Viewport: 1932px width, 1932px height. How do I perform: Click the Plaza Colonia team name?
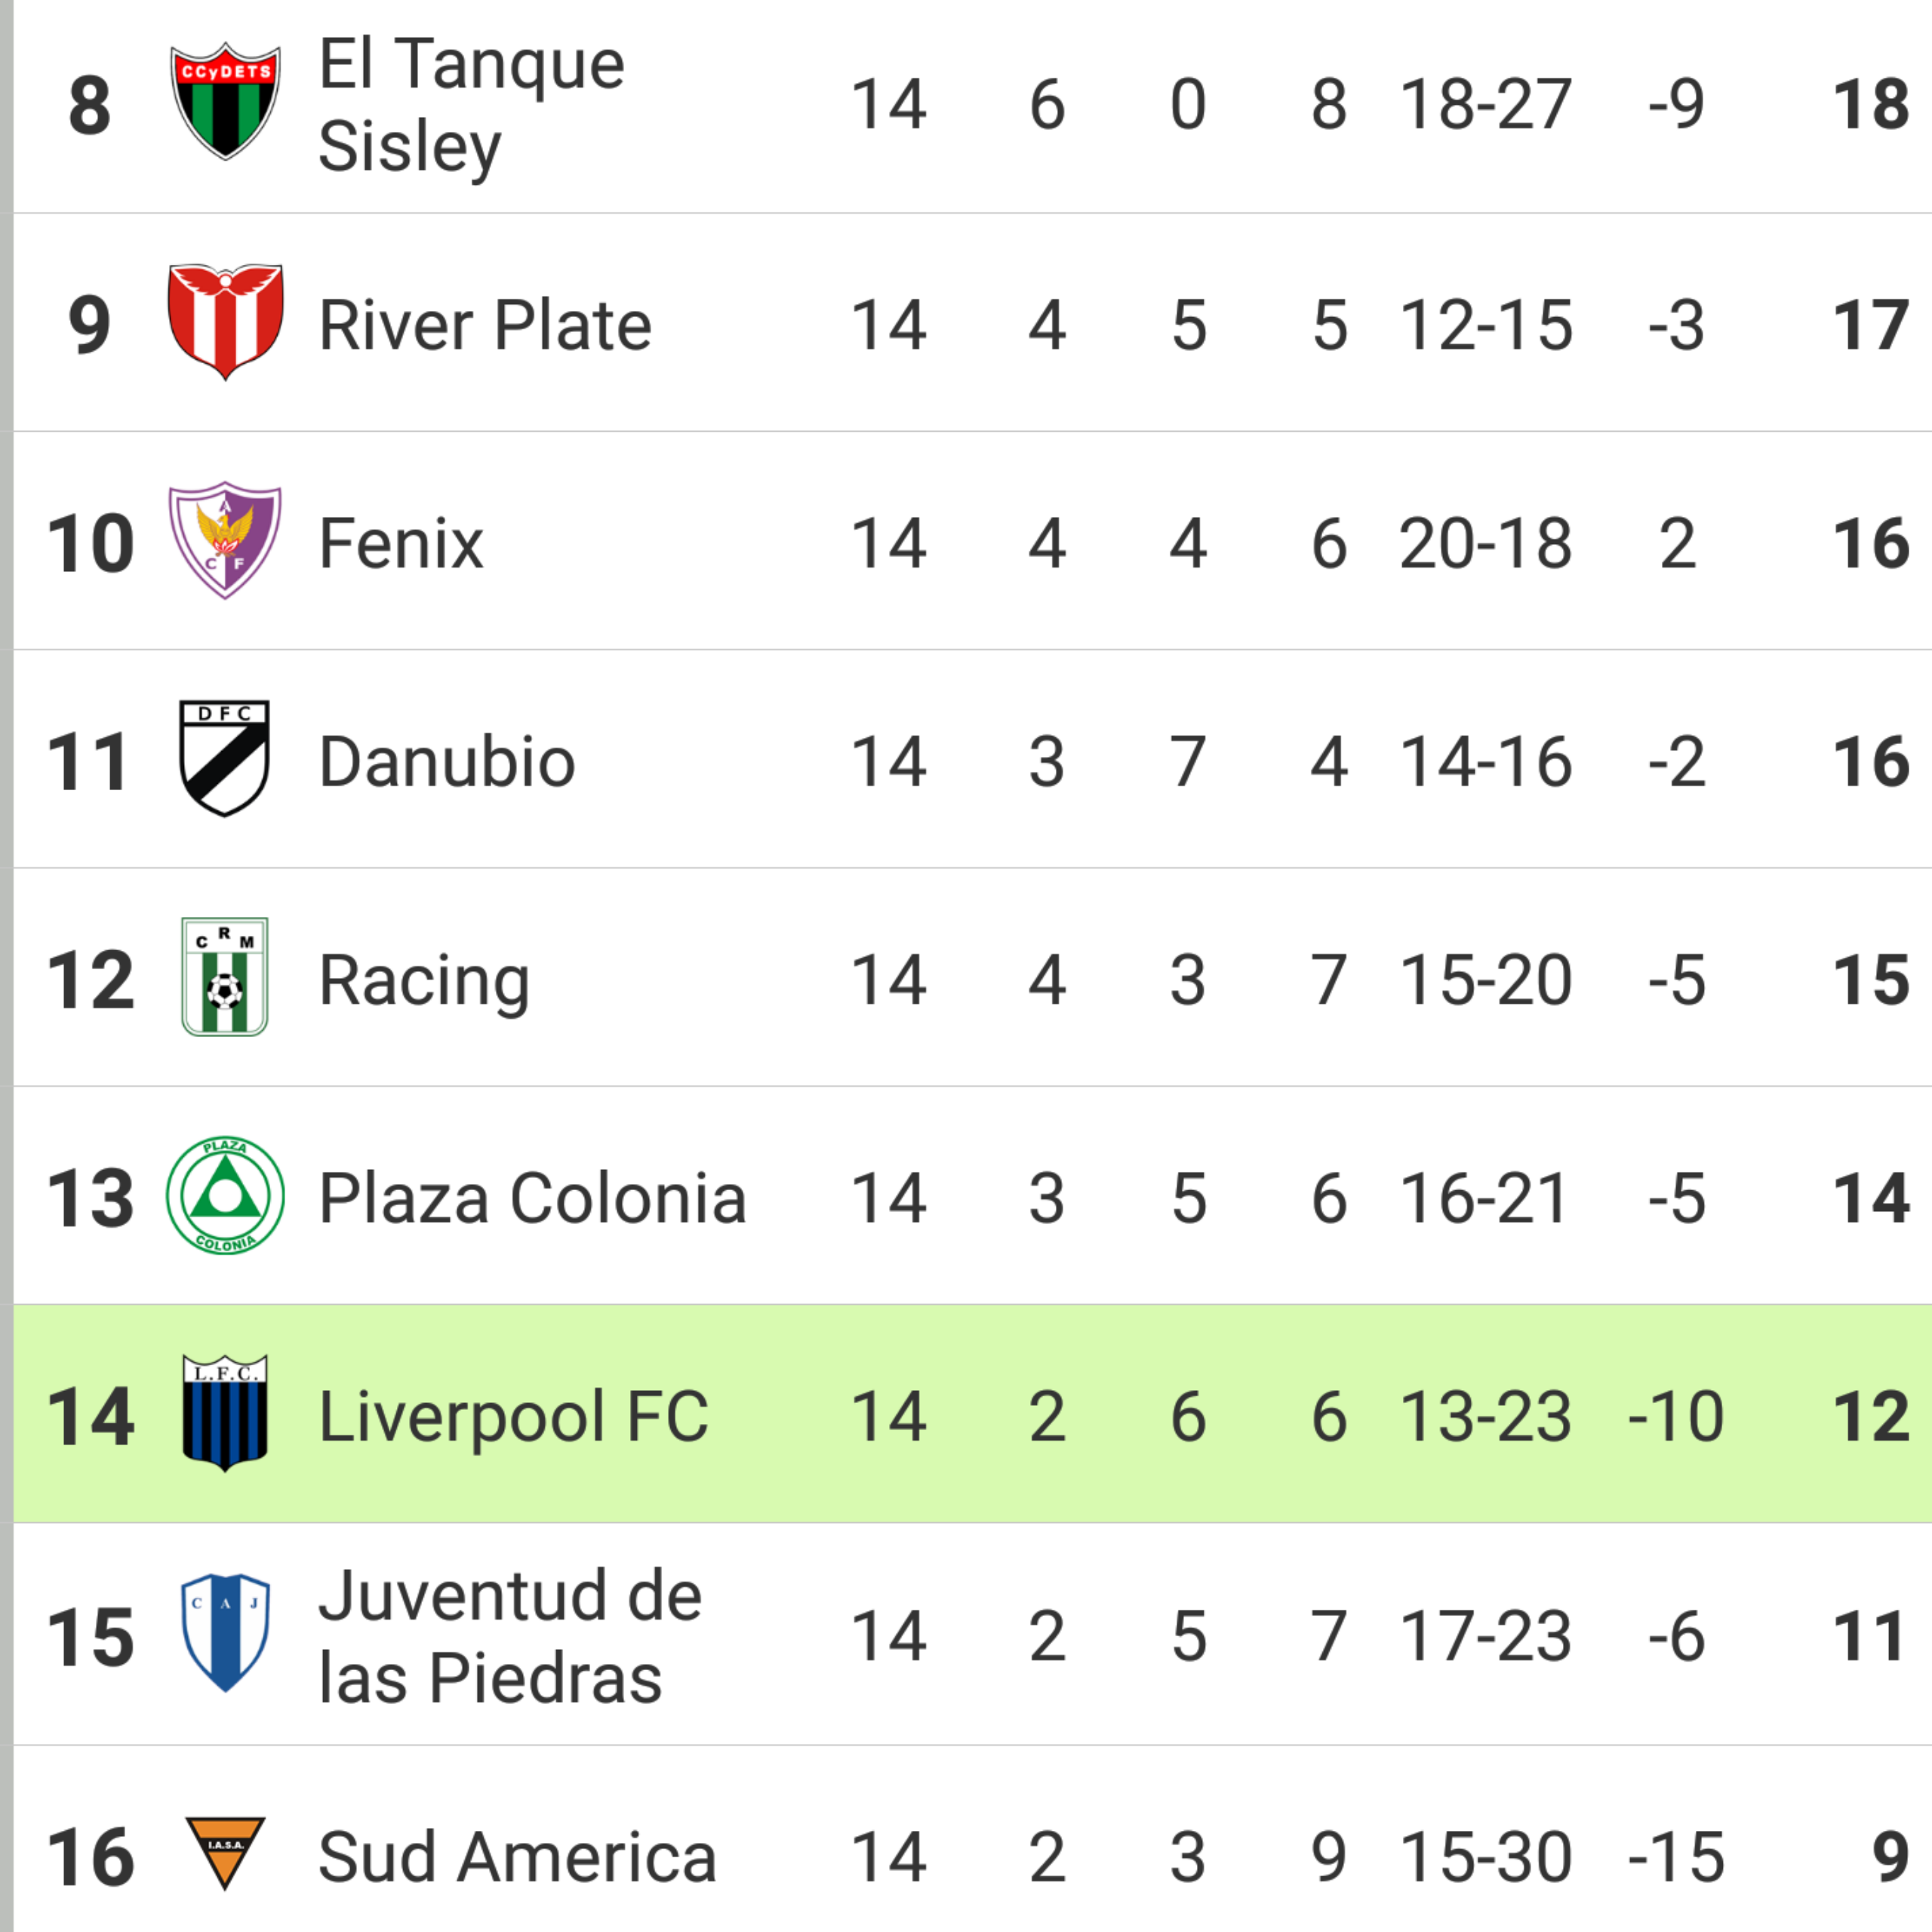click(x=532, y=1199)
